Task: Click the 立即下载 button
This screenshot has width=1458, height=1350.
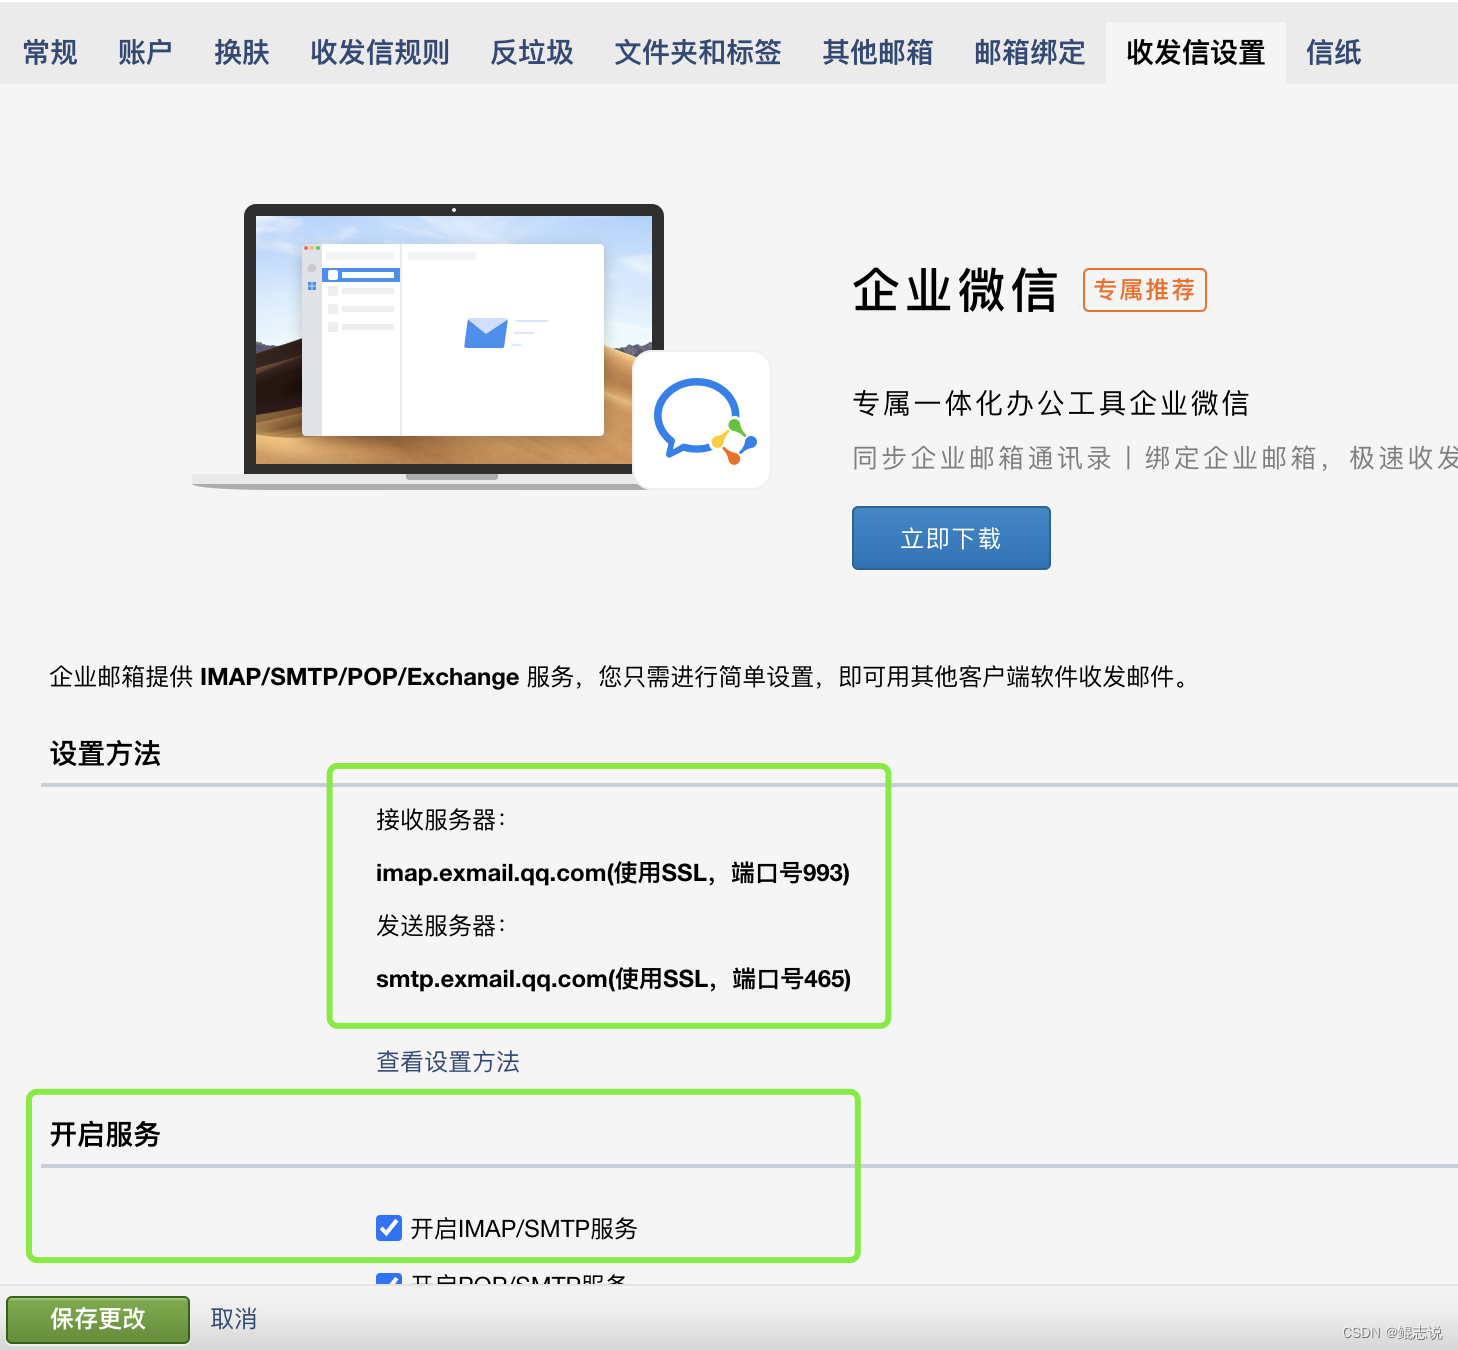Action: tap(951, 538)
